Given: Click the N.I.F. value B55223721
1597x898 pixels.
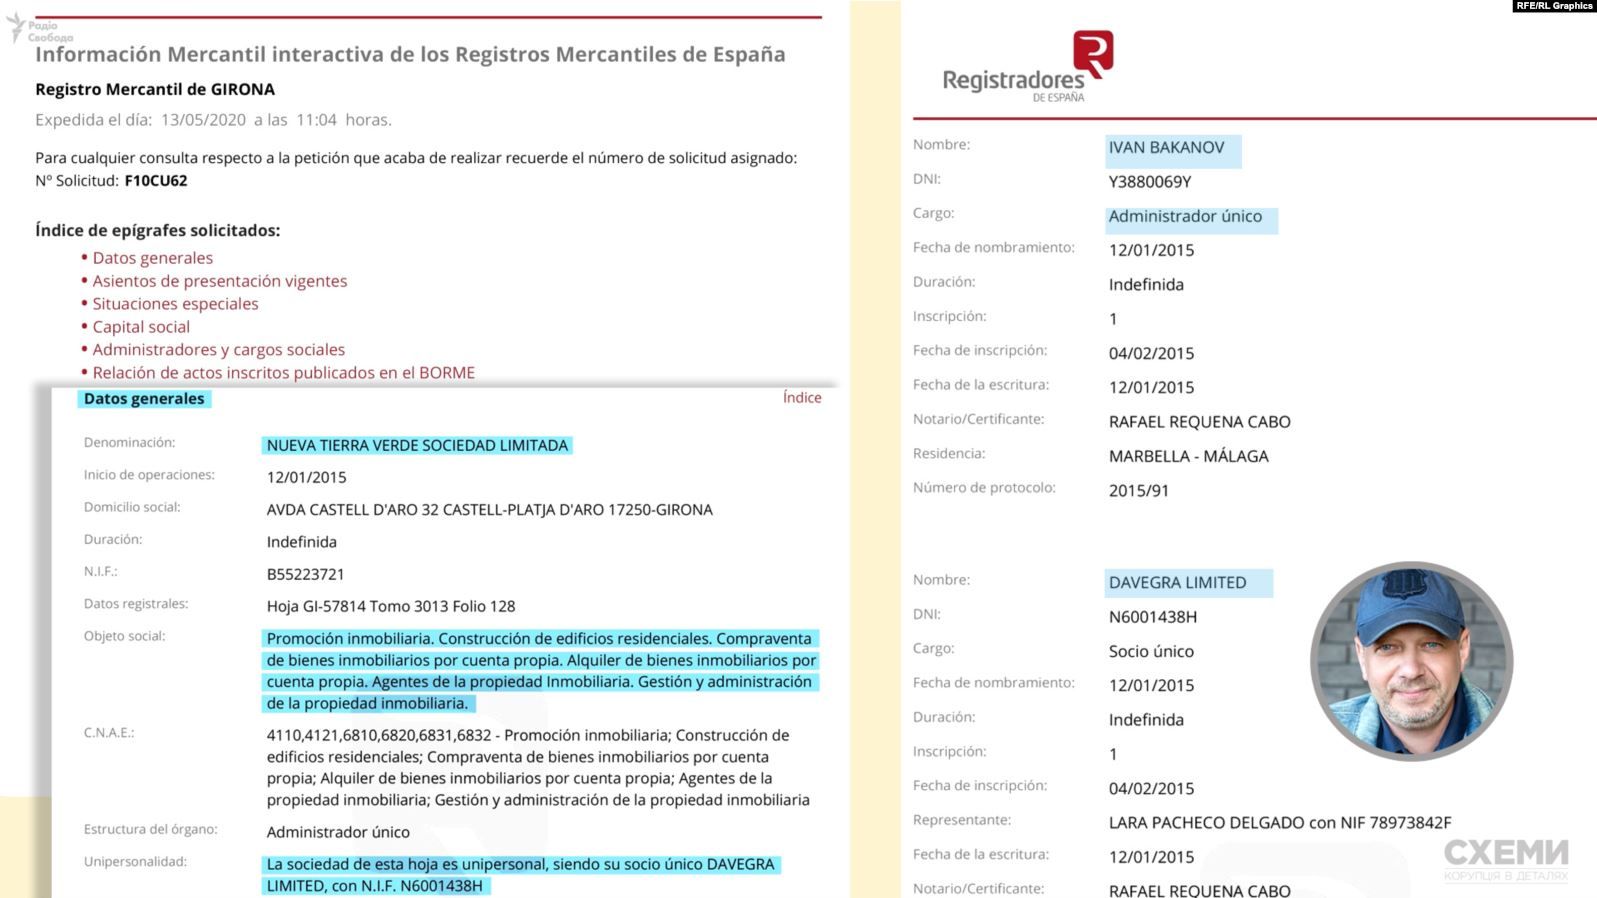Looking at the screenshot, I should point(305,574).
